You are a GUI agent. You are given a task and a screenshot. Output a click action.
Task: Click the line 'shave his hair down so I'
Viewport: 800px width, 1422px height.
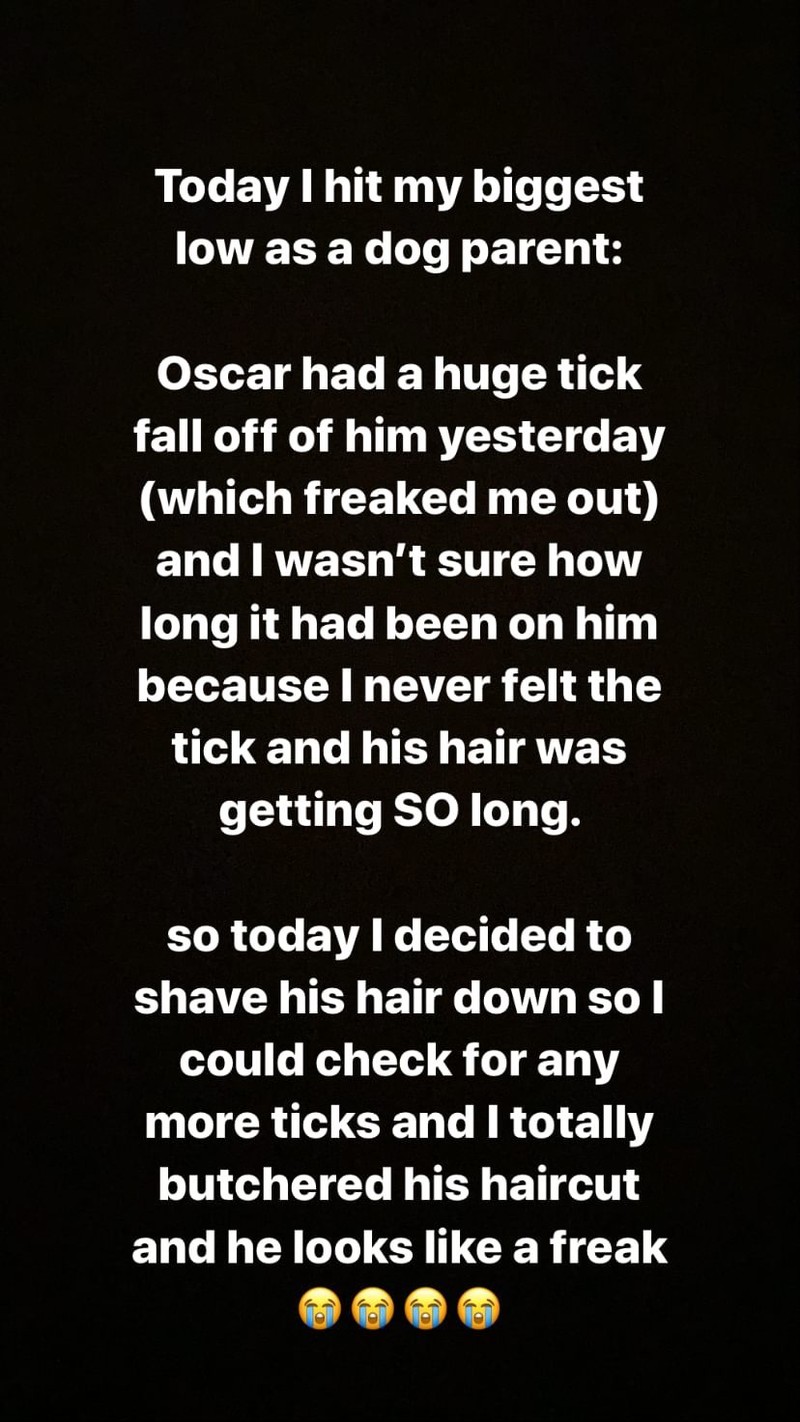(399, 998)
